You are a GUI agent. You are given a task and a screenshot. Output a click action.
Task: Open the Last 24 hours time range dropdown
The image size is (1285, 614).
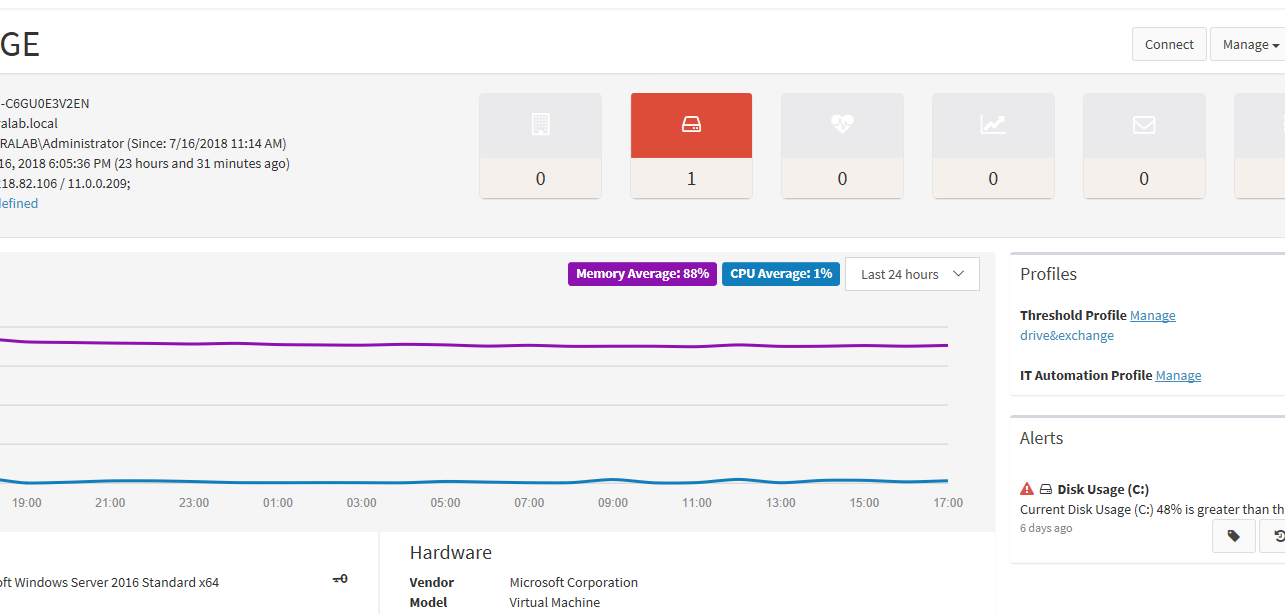(x=912, y=274)
